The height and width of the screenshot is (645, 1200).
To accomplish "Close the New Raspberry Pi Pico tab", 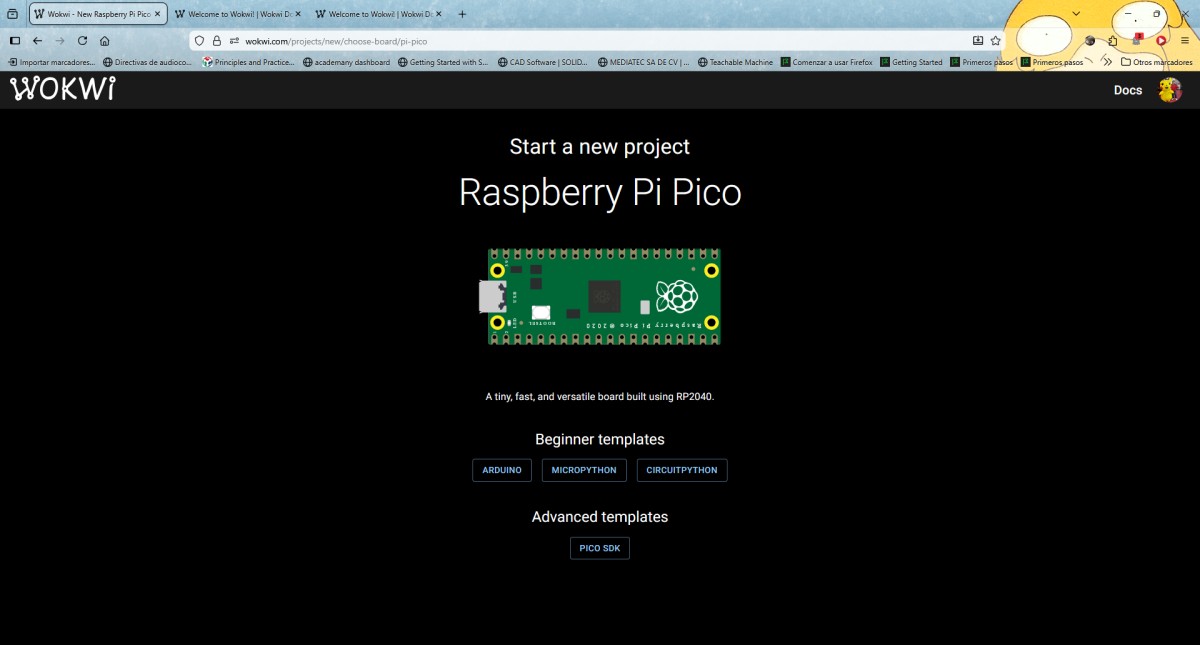I will (158, 14).
